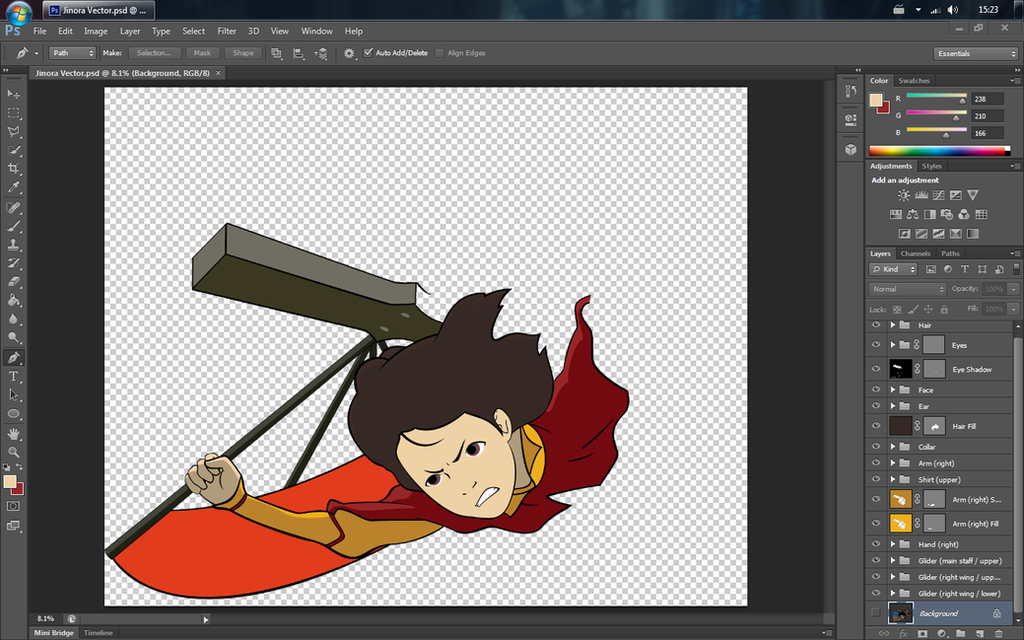Viewport: 1024px width, 640px height.
Task: Expand the Arm (right) group
Action: point(893,463)
